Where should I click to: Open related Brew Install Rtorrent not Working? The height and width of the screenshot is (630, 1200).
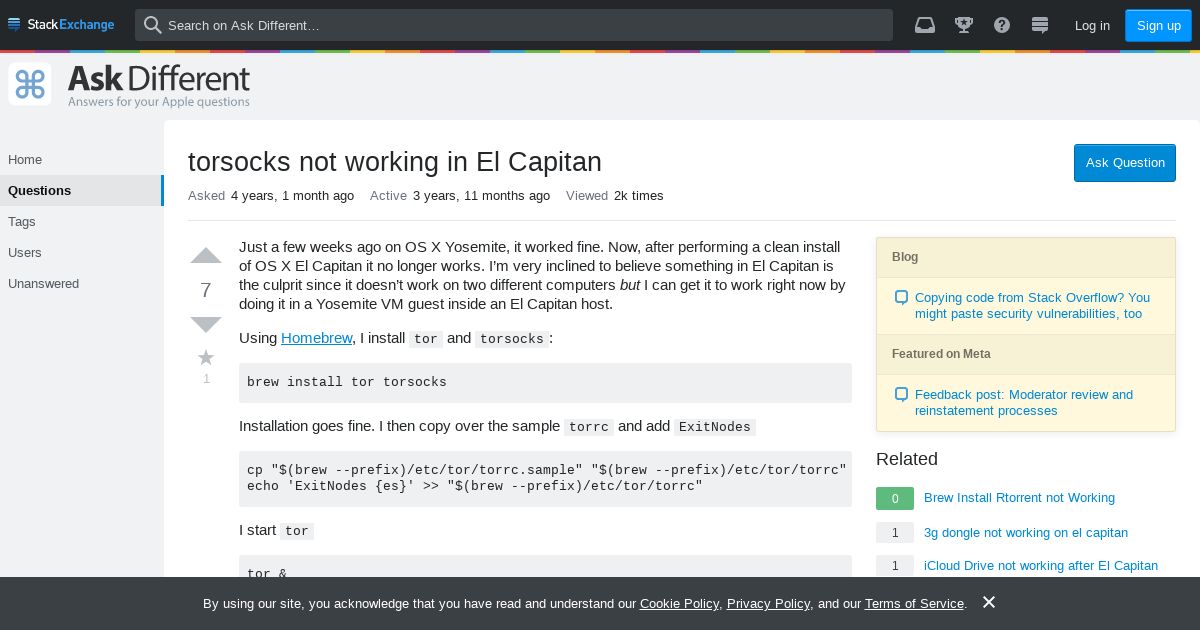coord(1019,498)
